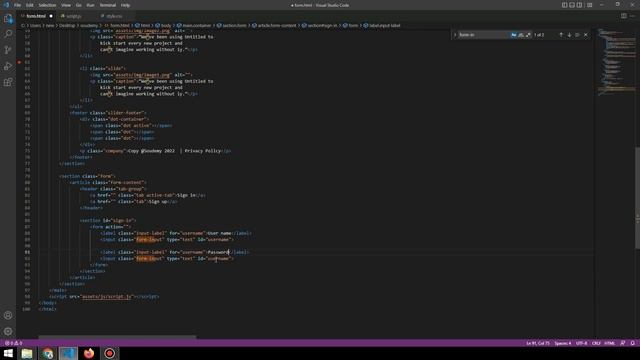Open Desktop folder breadcrumb dropdown
Screen dimensions: 640x360
pos(67,25)
